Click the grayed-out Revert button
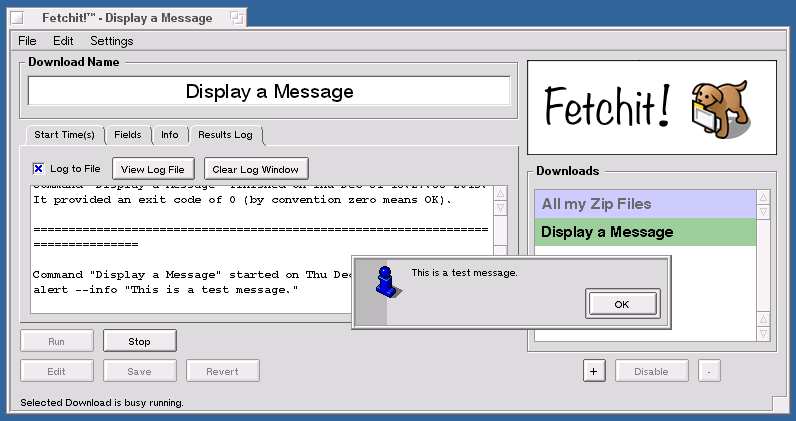Image resolution: width=796 pixels, height=421 pixels. pyautogui.click(x=222, y=371)
